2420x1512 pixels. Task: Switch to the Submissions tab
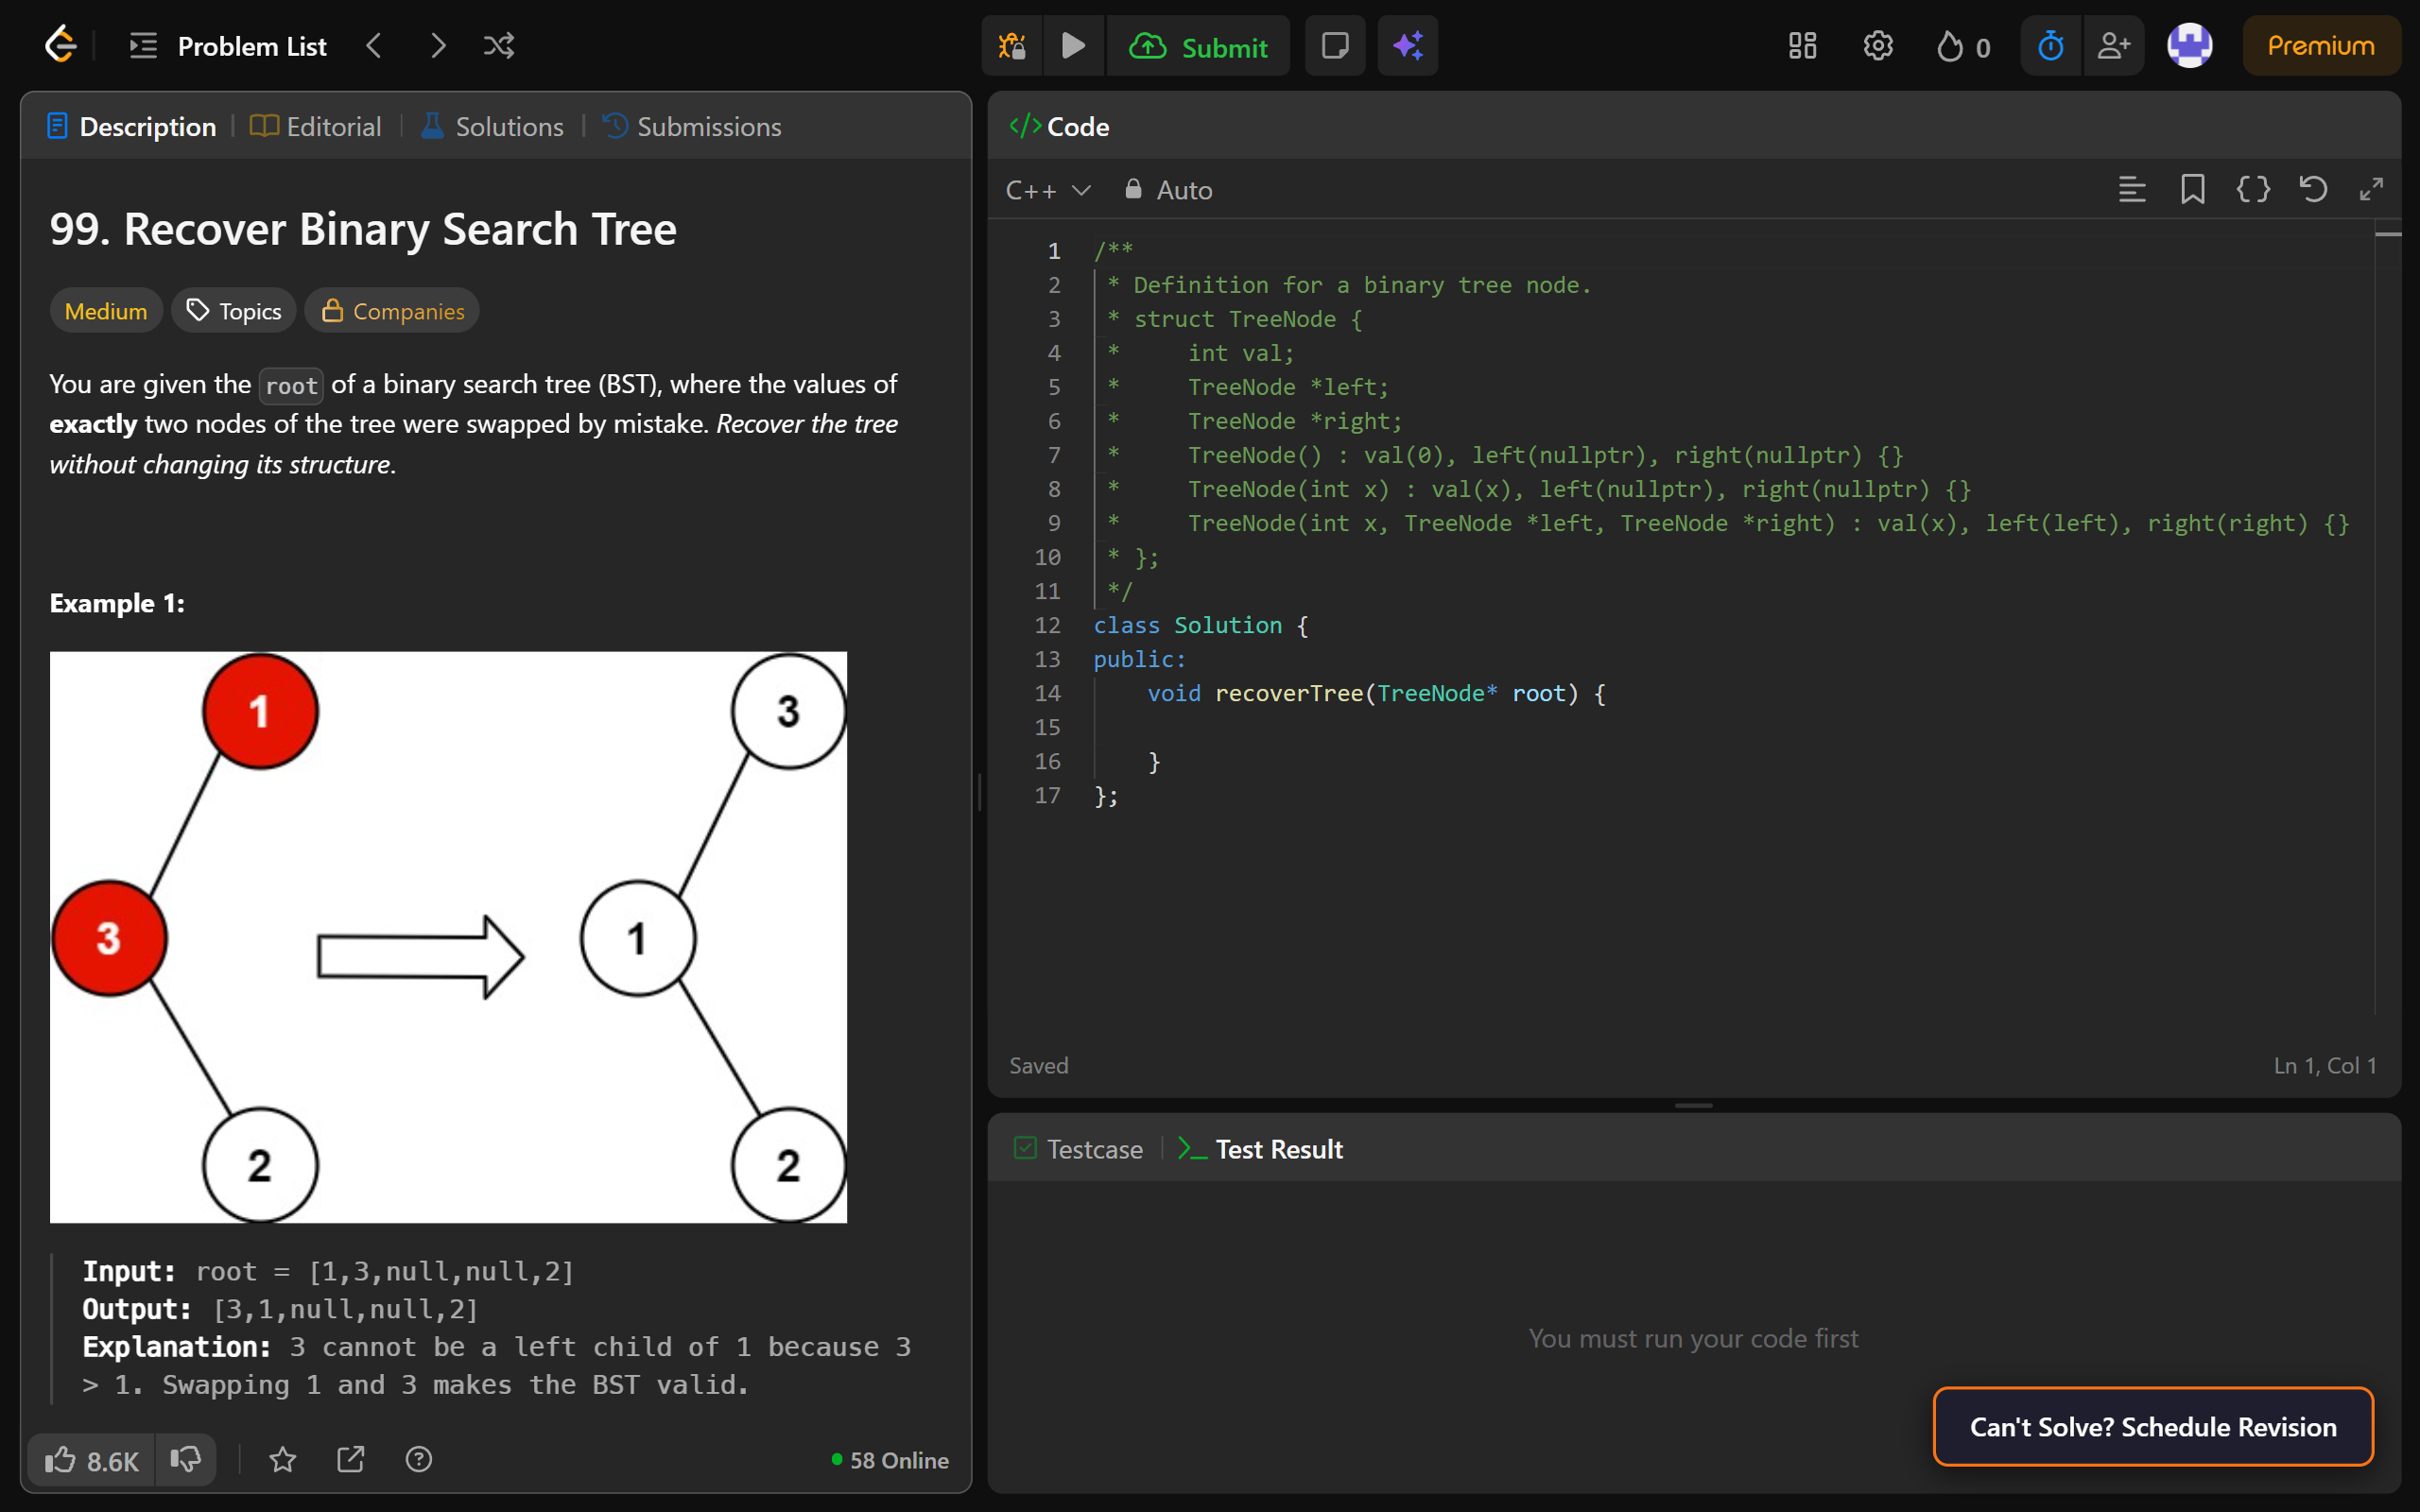click(692, 127)
